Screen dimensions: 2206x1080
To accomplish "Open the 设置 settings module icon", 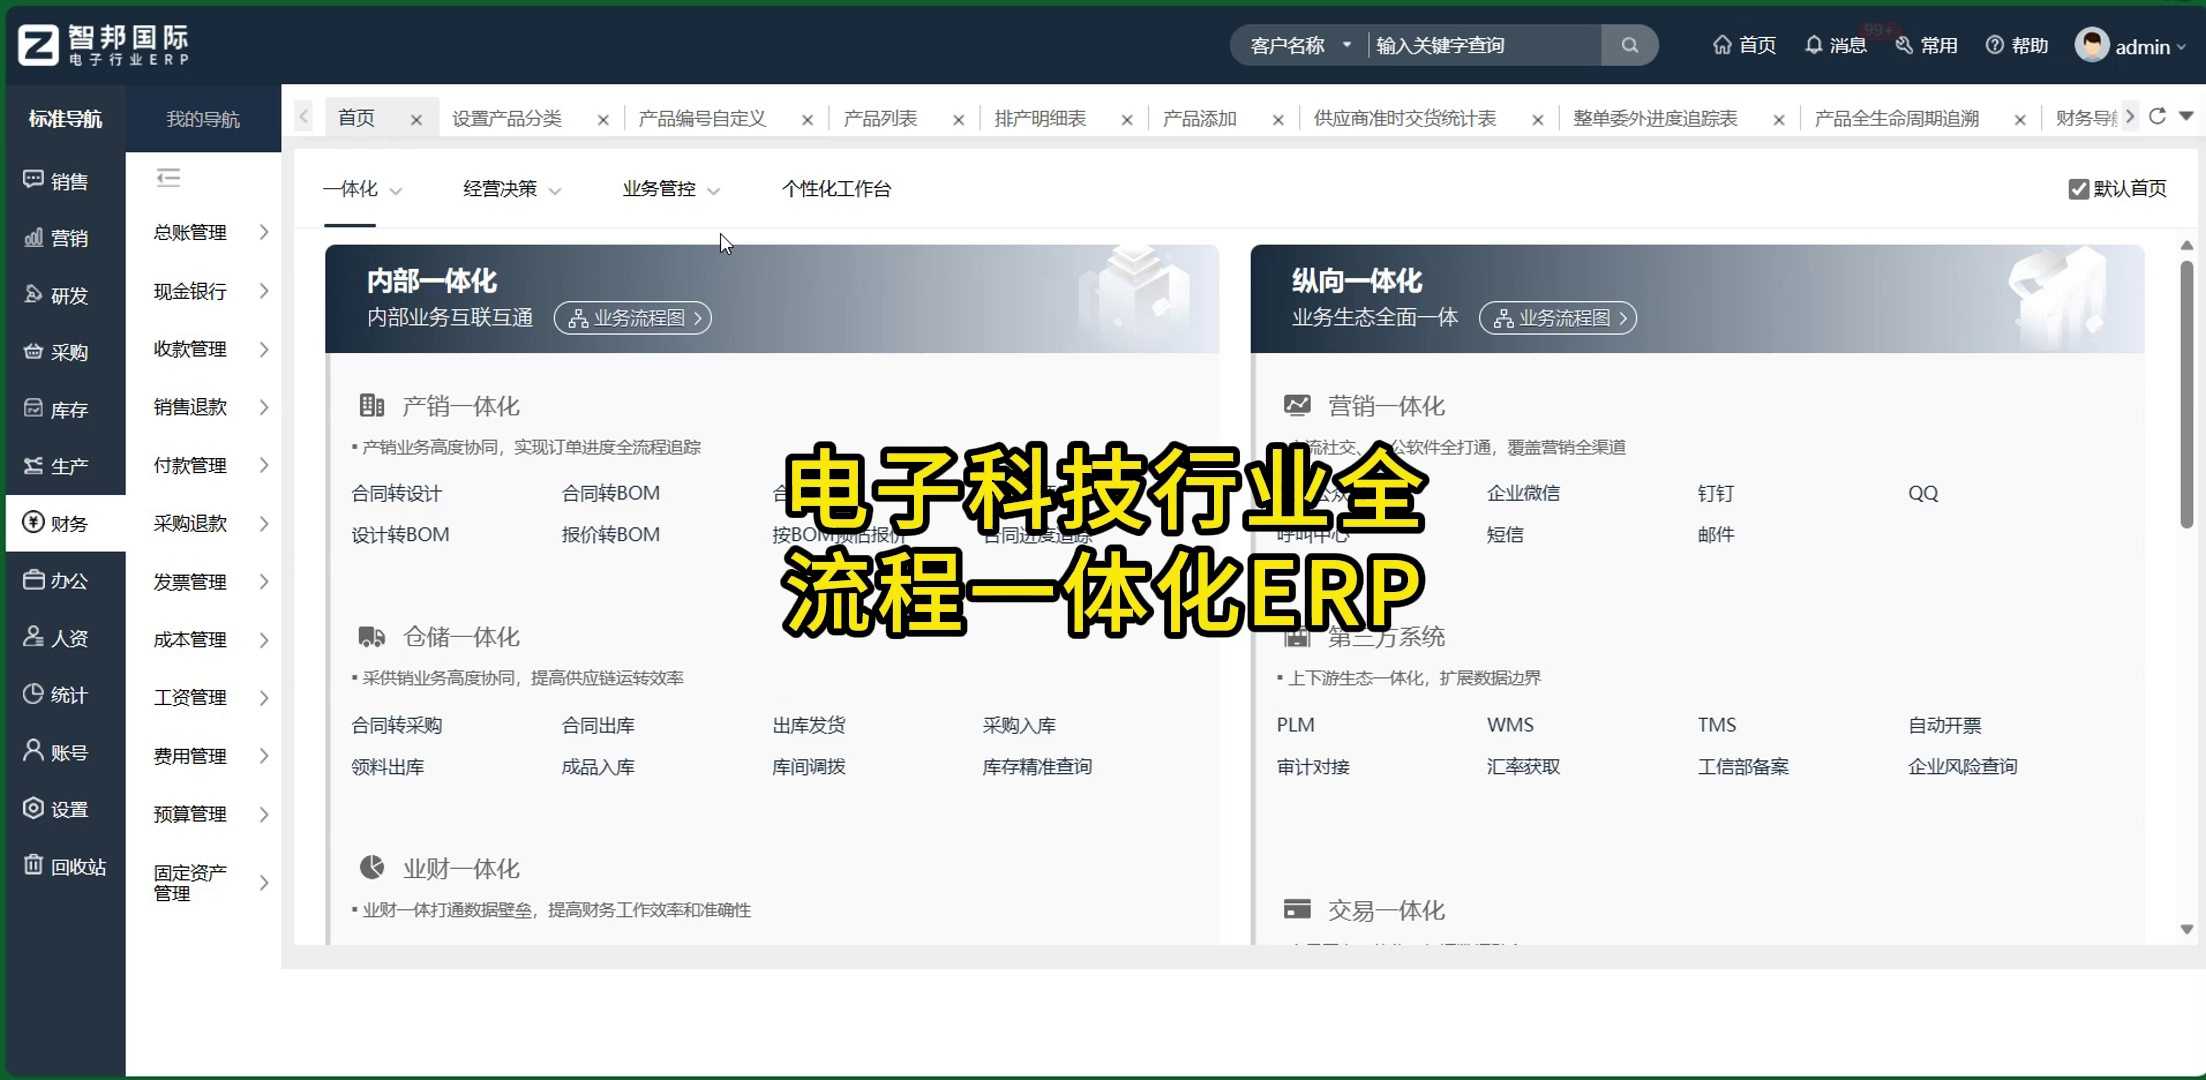I will tap(33, 808).
